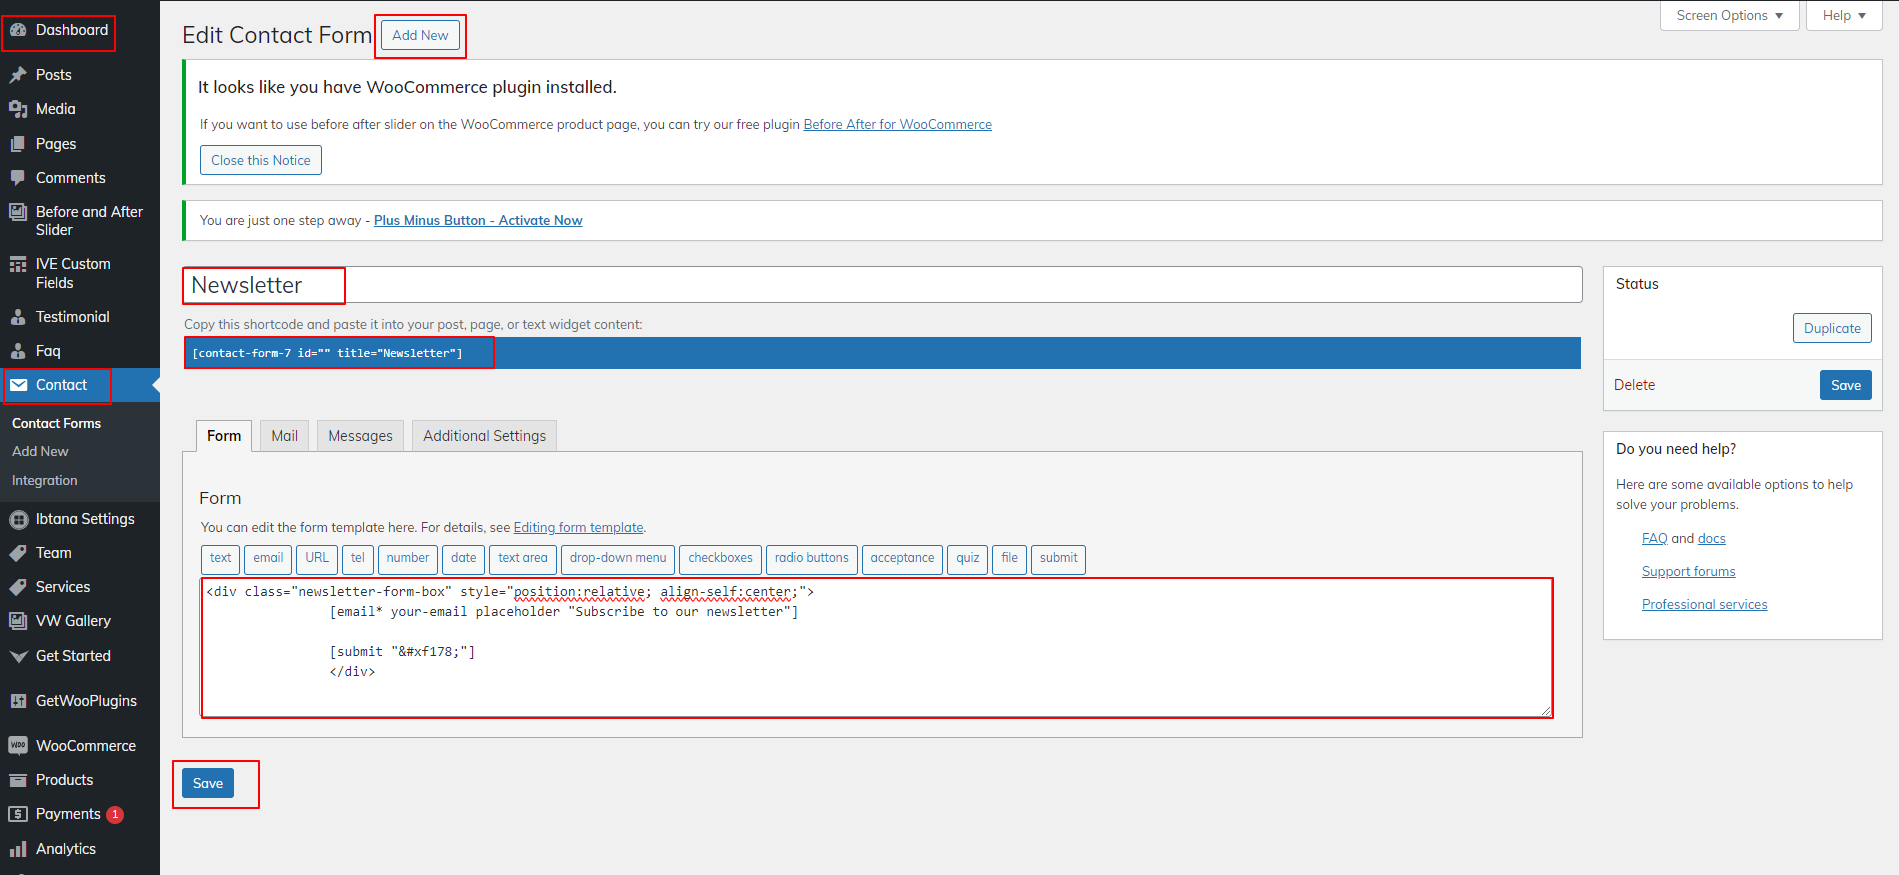Click the Analytics bar chart icon
The width and height of the screenshot is (1899, 875).
tap(18, 849)
